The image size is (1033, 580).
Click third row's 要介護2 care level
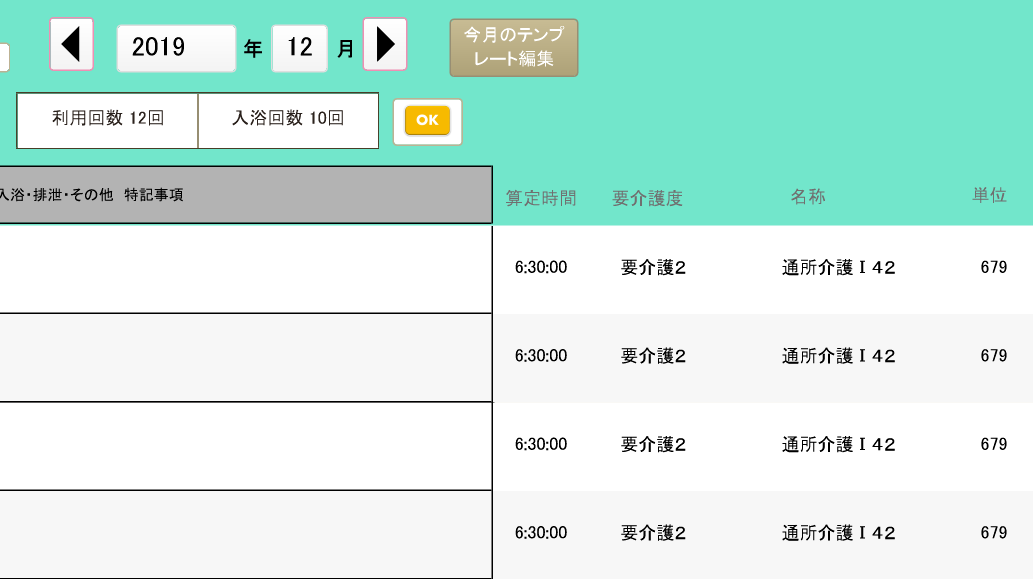click(x=654, y=444)
